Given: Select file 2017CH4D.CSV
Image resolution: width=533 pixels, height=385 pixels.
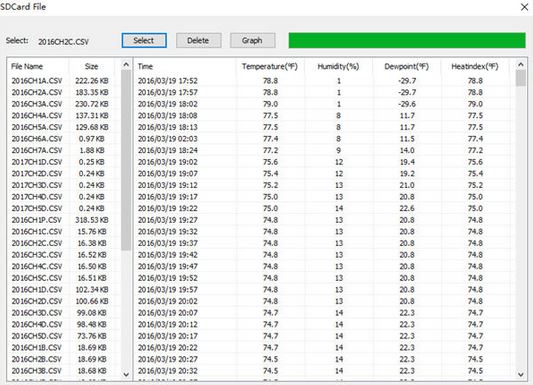Looking at the screenshot, I should 37,197.
